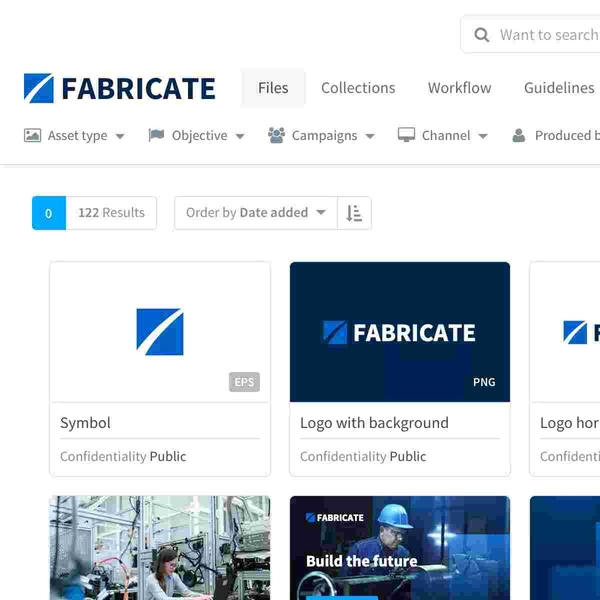The image size is (600, 600).
Task: Focus the Want to search field
Action: click(530, 35)
